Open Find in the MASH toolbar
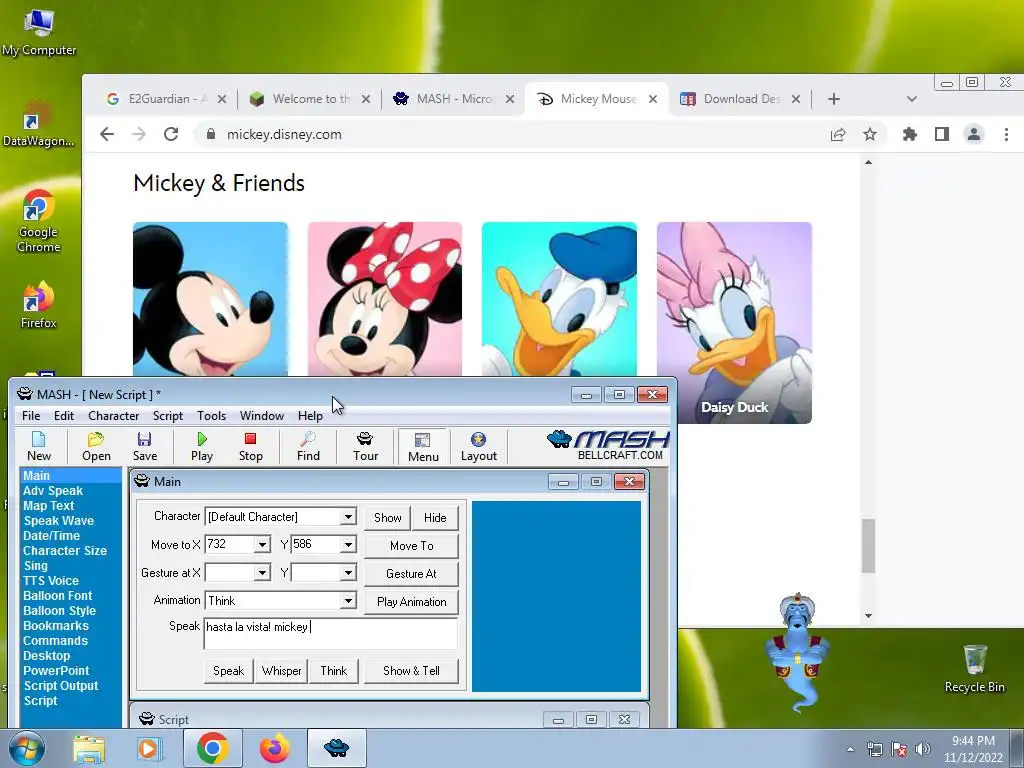 (x=308, y=446)
